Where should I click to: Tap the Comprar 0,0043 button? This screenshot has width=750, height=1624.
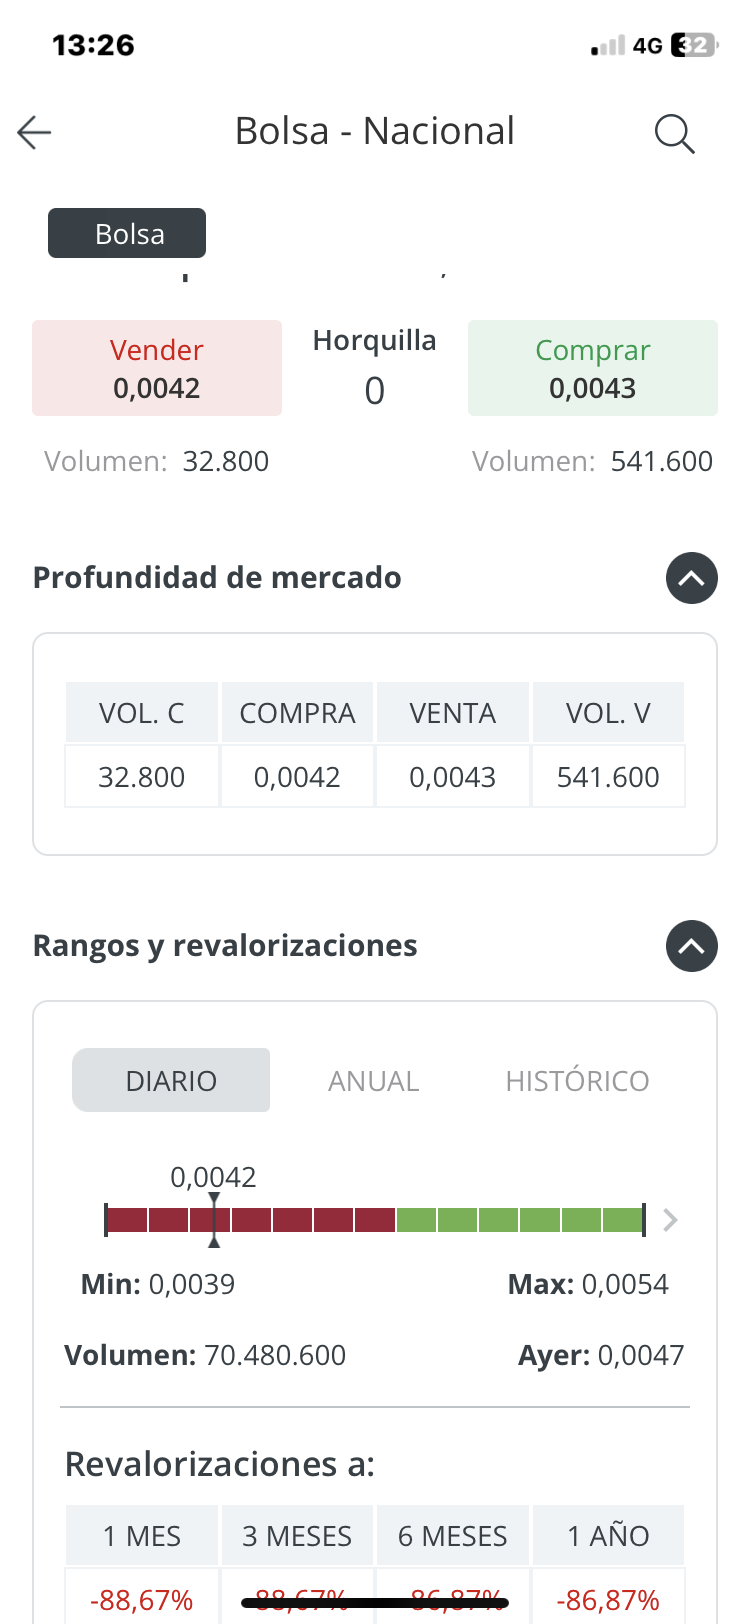point(593,368)
